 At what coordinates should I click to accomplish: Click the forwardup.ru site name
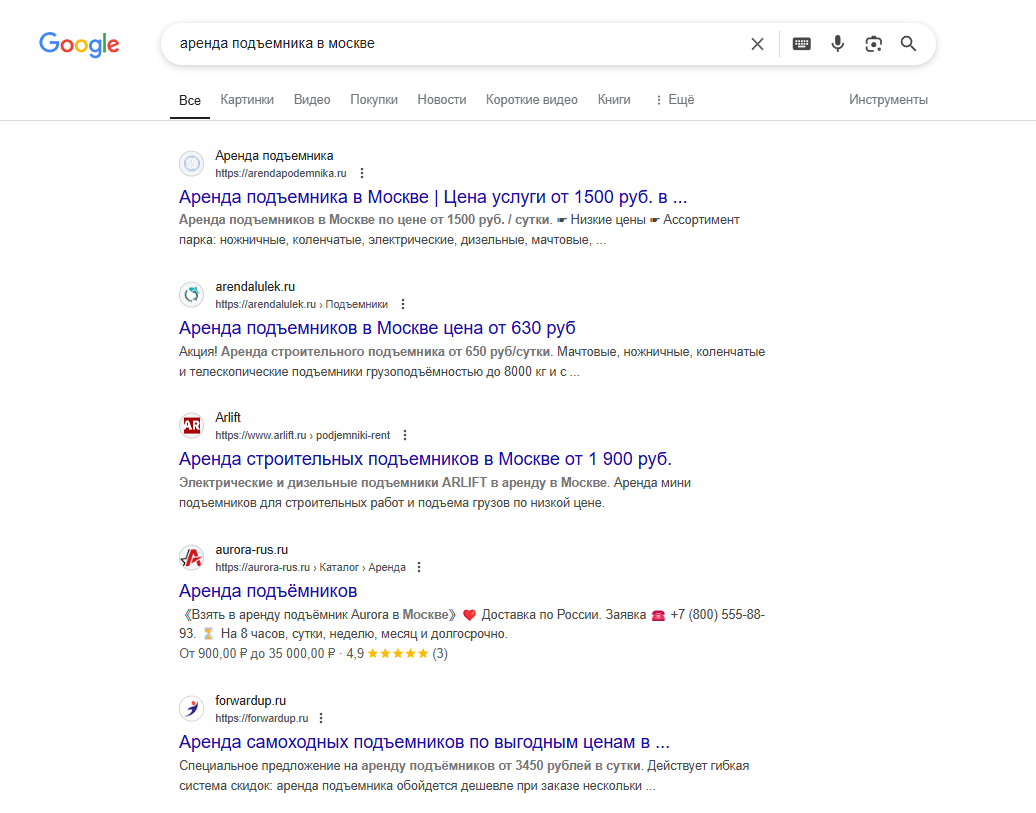250,701
